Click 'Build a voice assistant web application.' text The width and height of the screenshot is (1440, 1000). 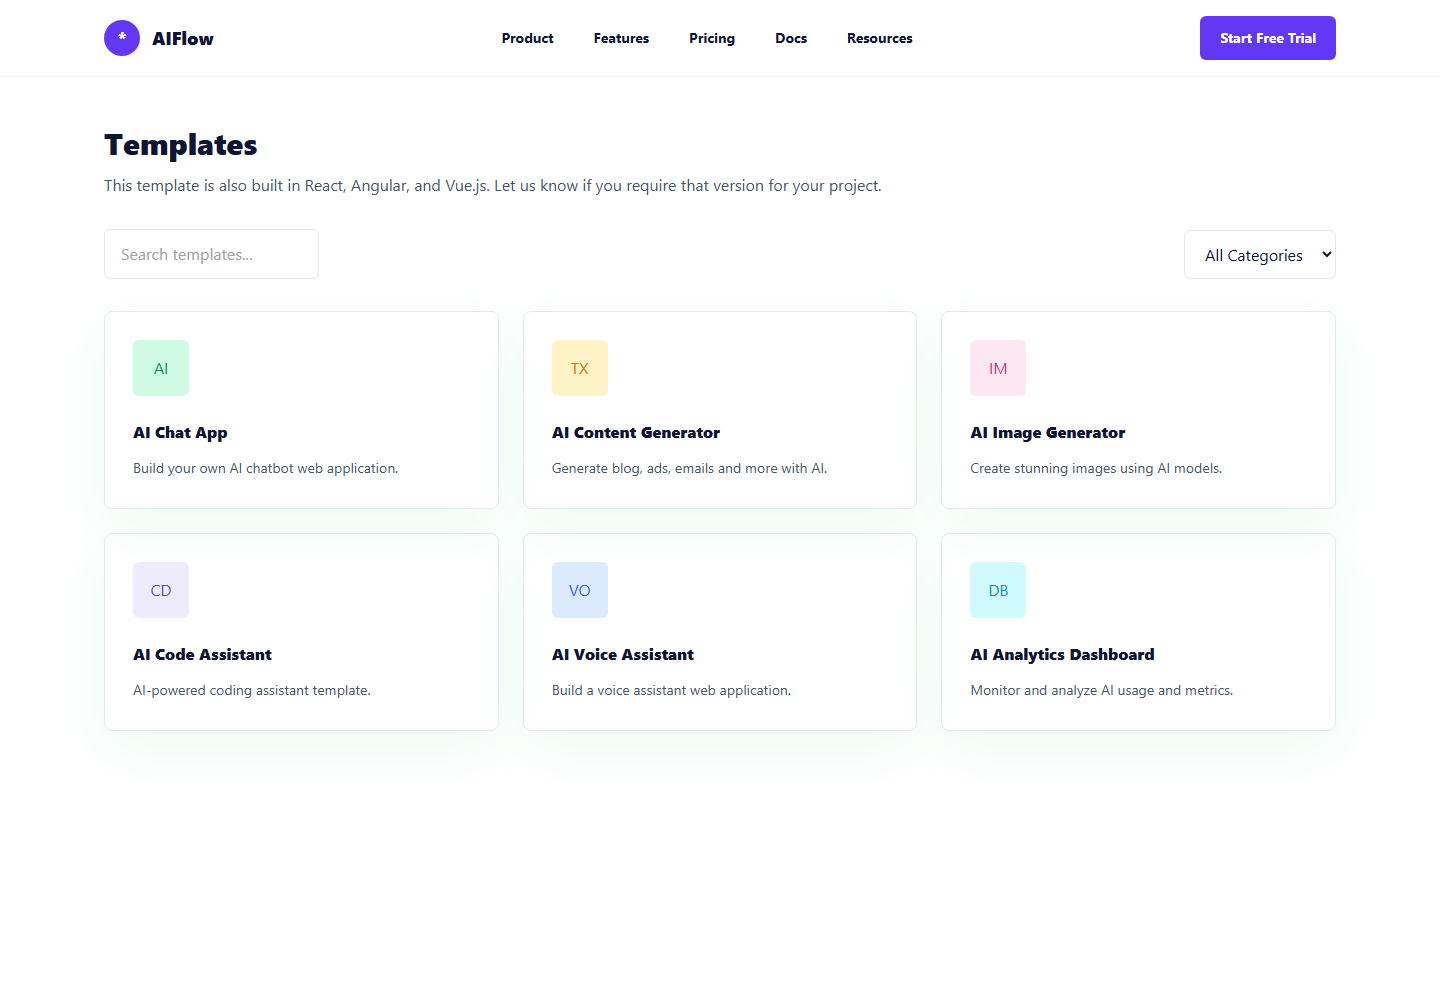pos(671,690)
